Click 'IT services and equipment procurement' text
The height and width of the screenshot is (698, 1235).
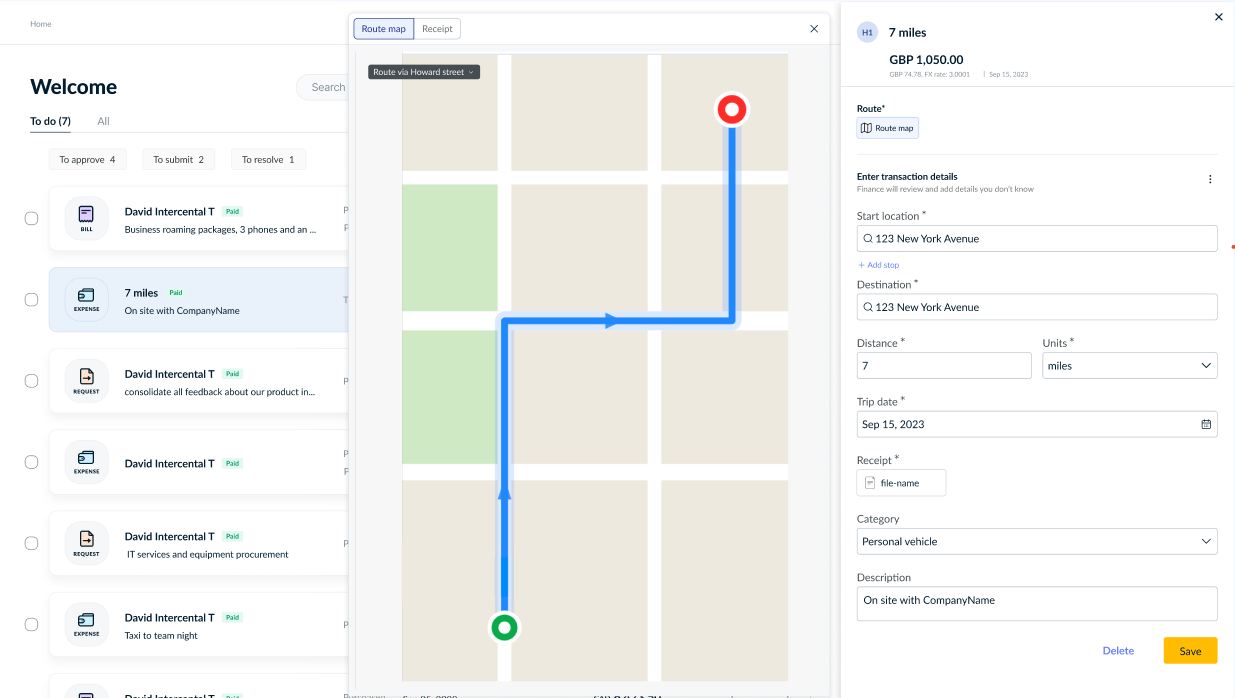(207, 554)
